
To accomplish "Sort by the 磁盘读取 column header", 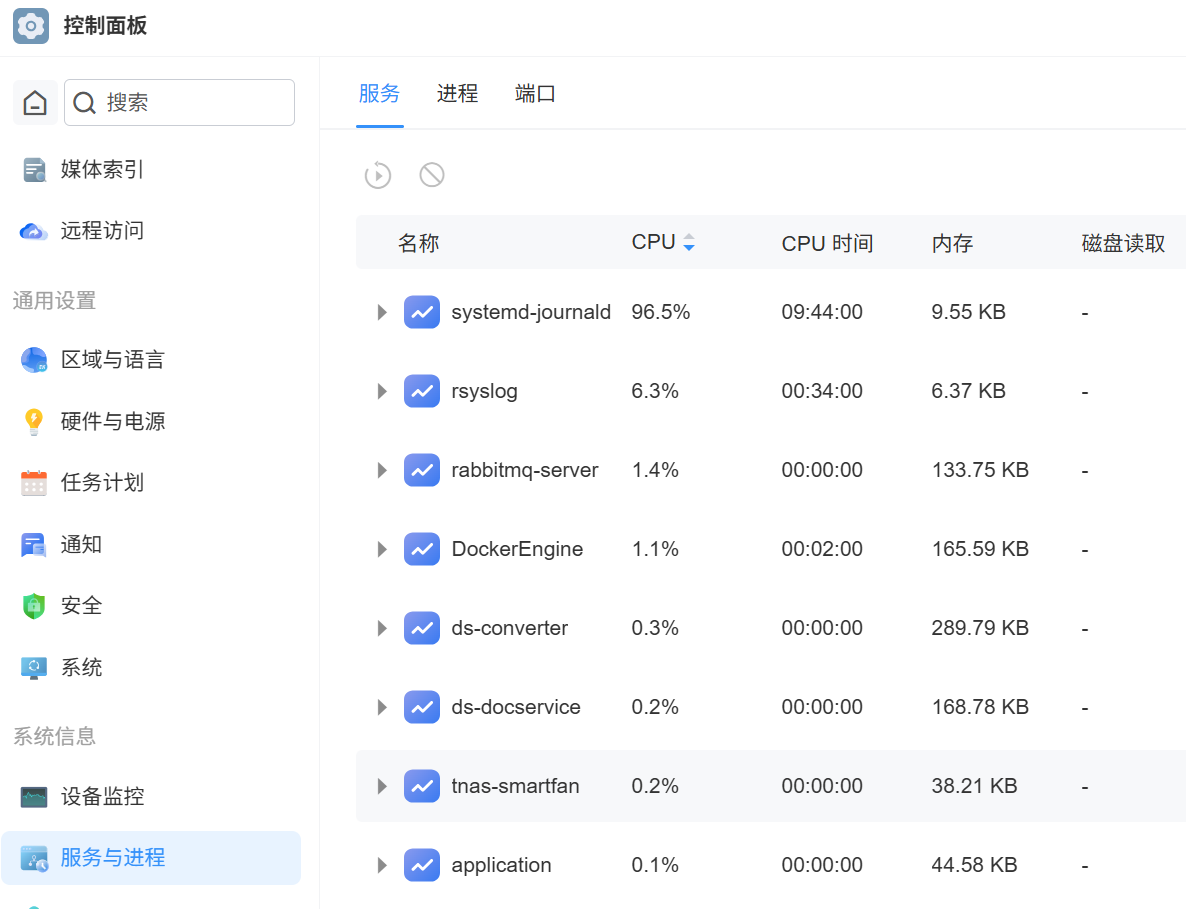I will click(x=1123, y=243).
